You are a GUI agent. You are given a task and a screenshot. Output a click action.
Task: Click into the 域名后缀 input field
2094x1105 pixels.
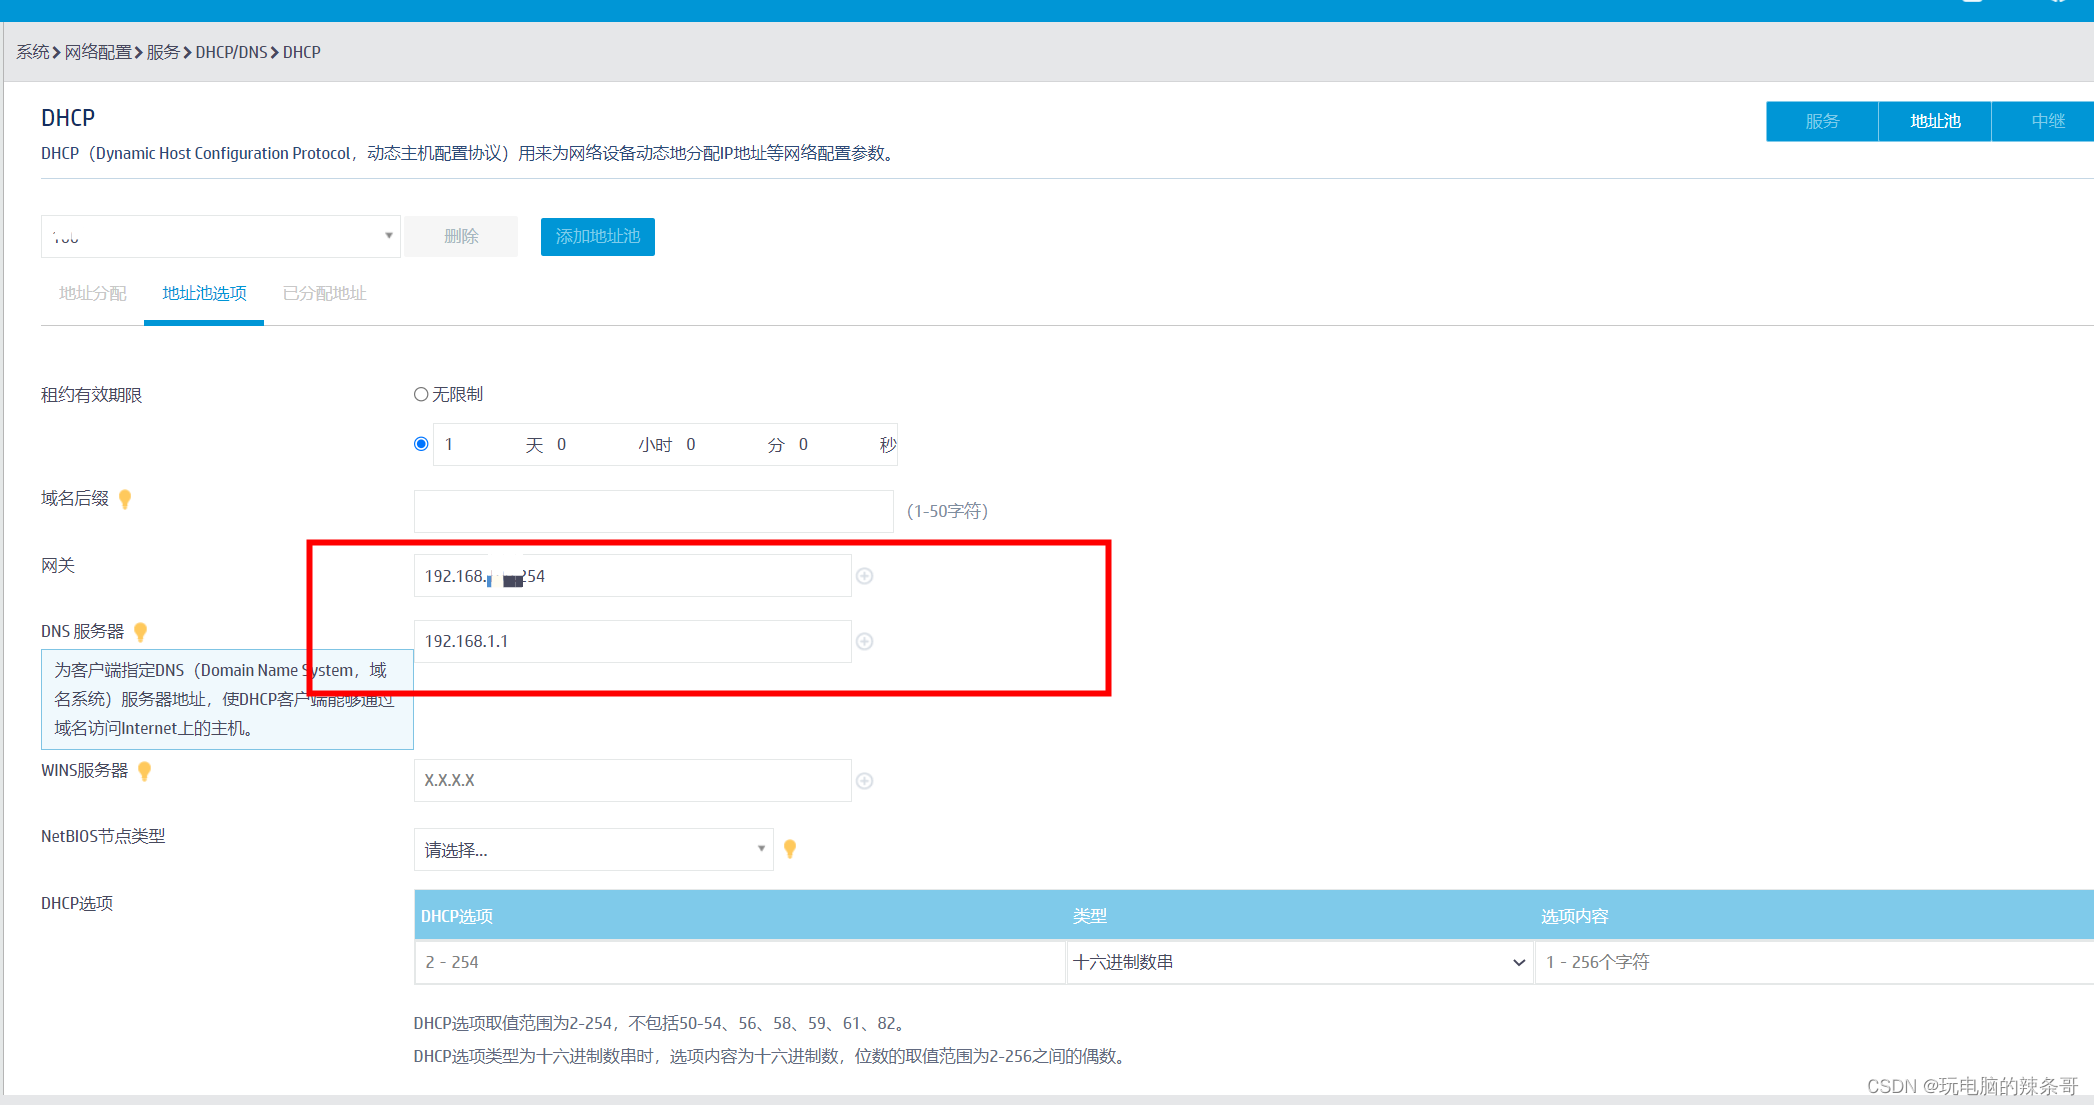tap(653, 511)
